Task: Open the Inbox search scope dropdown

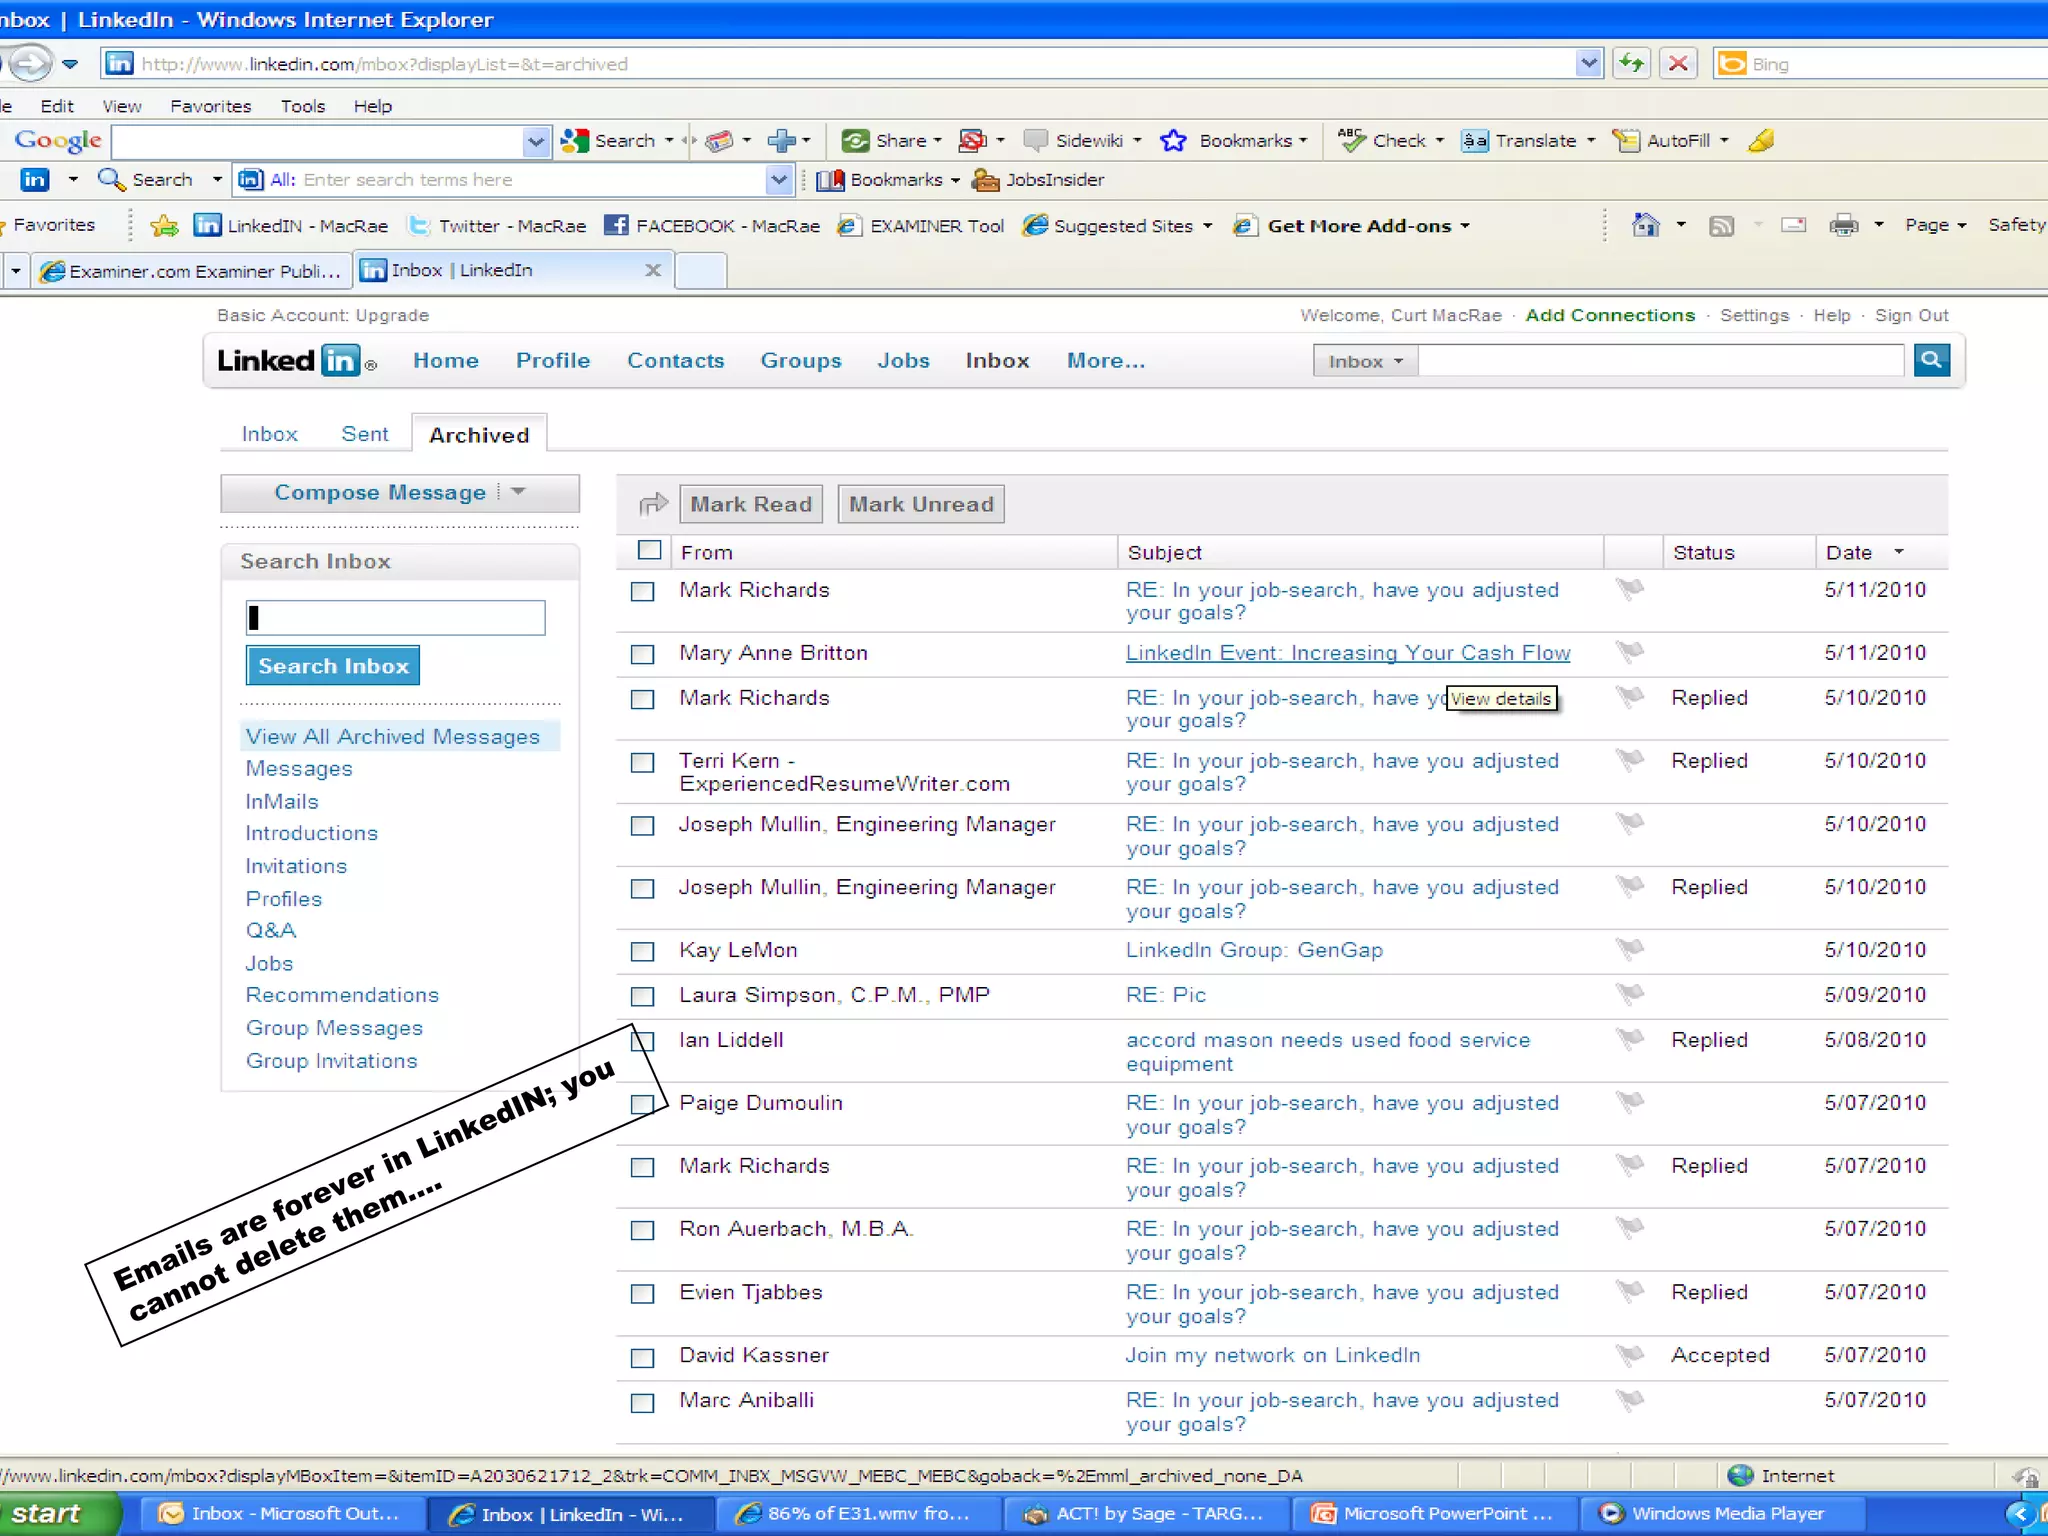Action: pos(1365,361)
